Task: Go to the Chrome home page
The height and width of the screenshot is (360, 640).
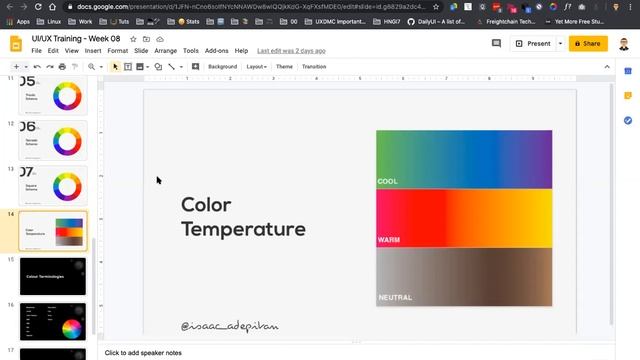Action: pyautogui.click(x=52, y=7)
